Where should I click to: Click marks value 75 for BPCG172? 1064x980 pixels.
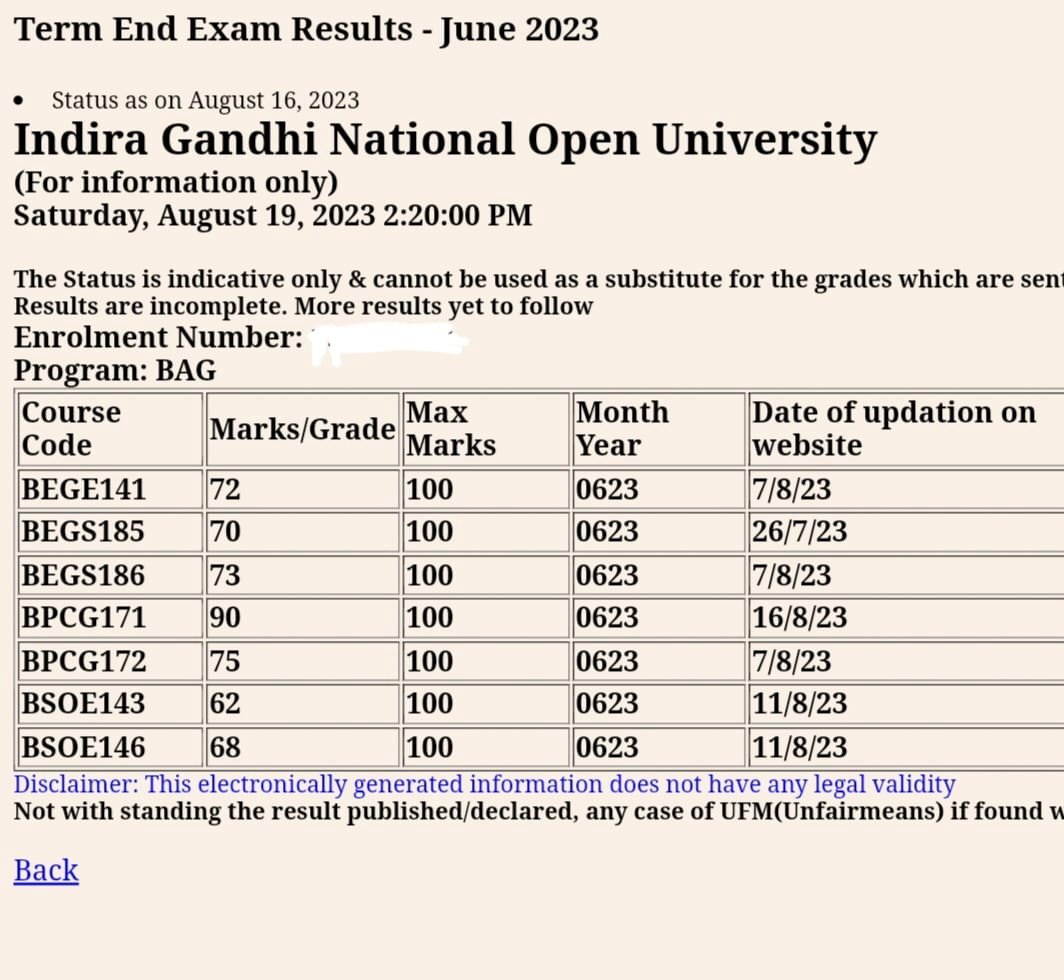225,662
